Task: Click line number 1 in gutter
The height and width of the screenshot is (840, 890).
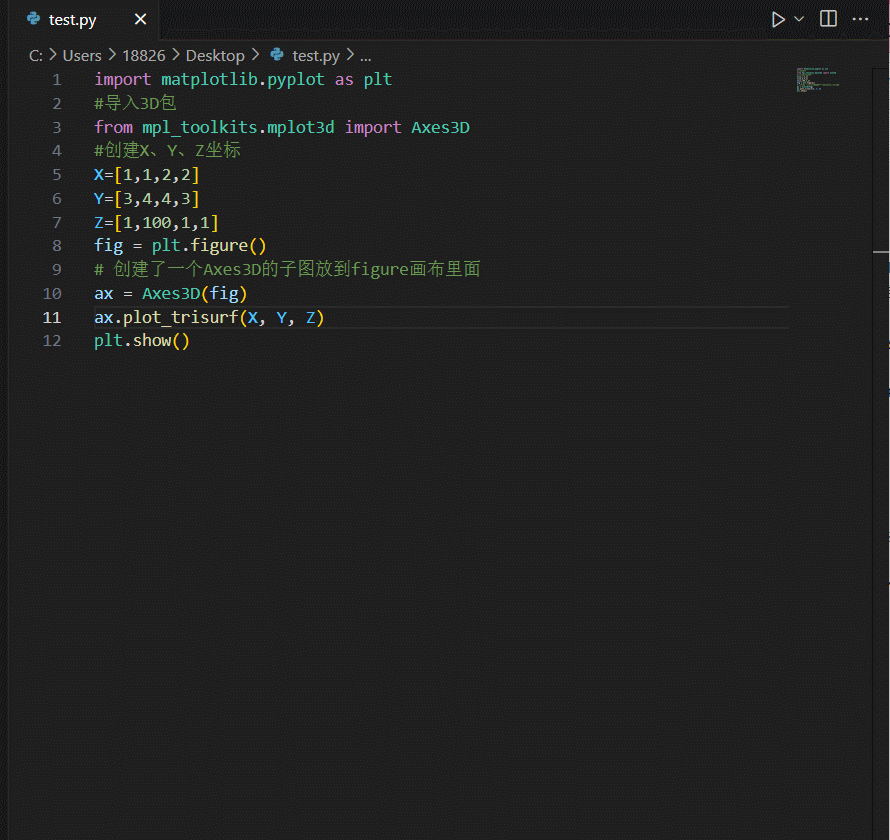Action: (x=57, y=79)
